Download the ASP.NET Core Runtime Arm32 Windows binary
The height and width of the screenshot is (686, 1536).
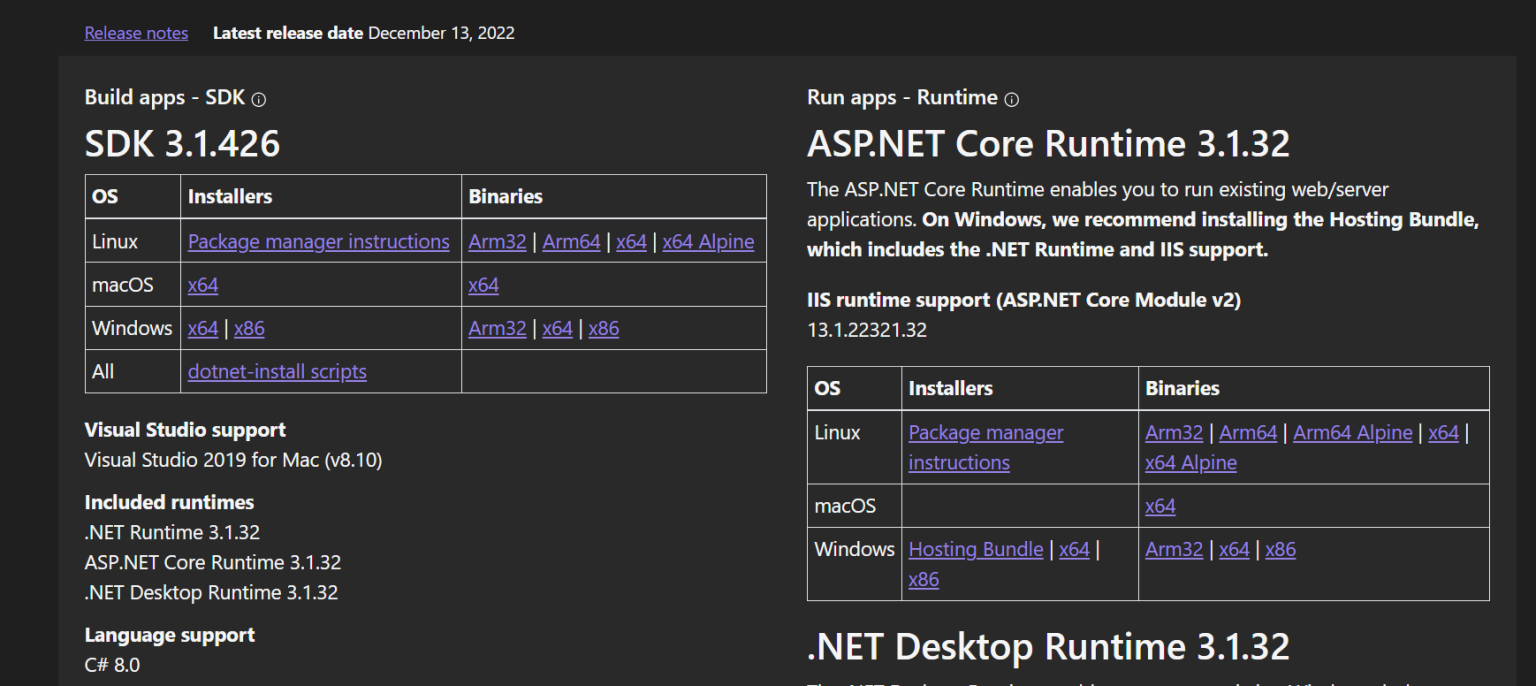[1174, 549]
